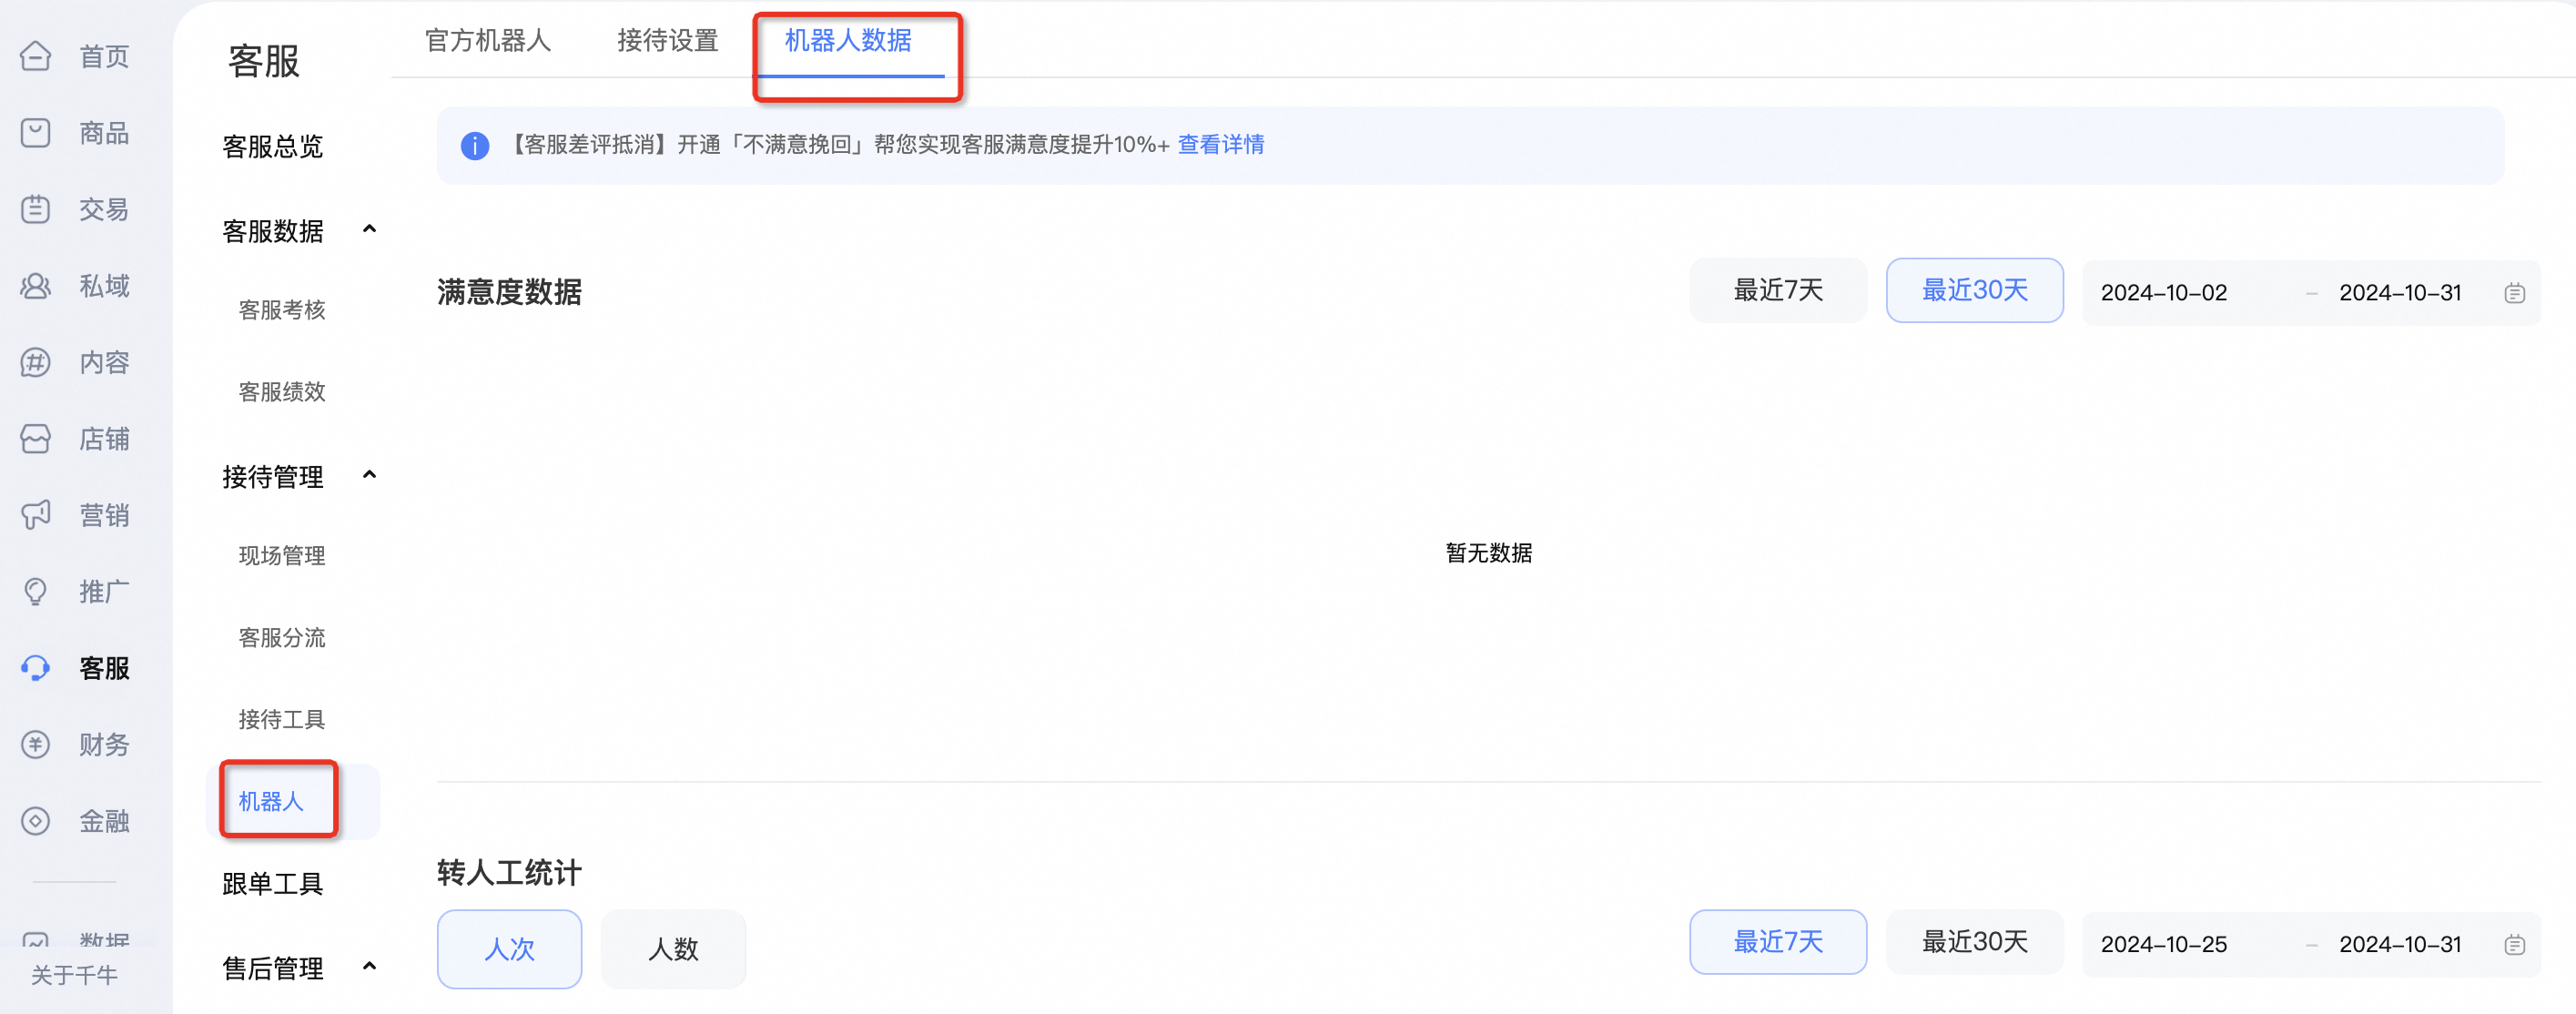Open calendar icon for 转人工统计 date range
Screen dimensions: 2576x1014
click(x=2515, y=945)
